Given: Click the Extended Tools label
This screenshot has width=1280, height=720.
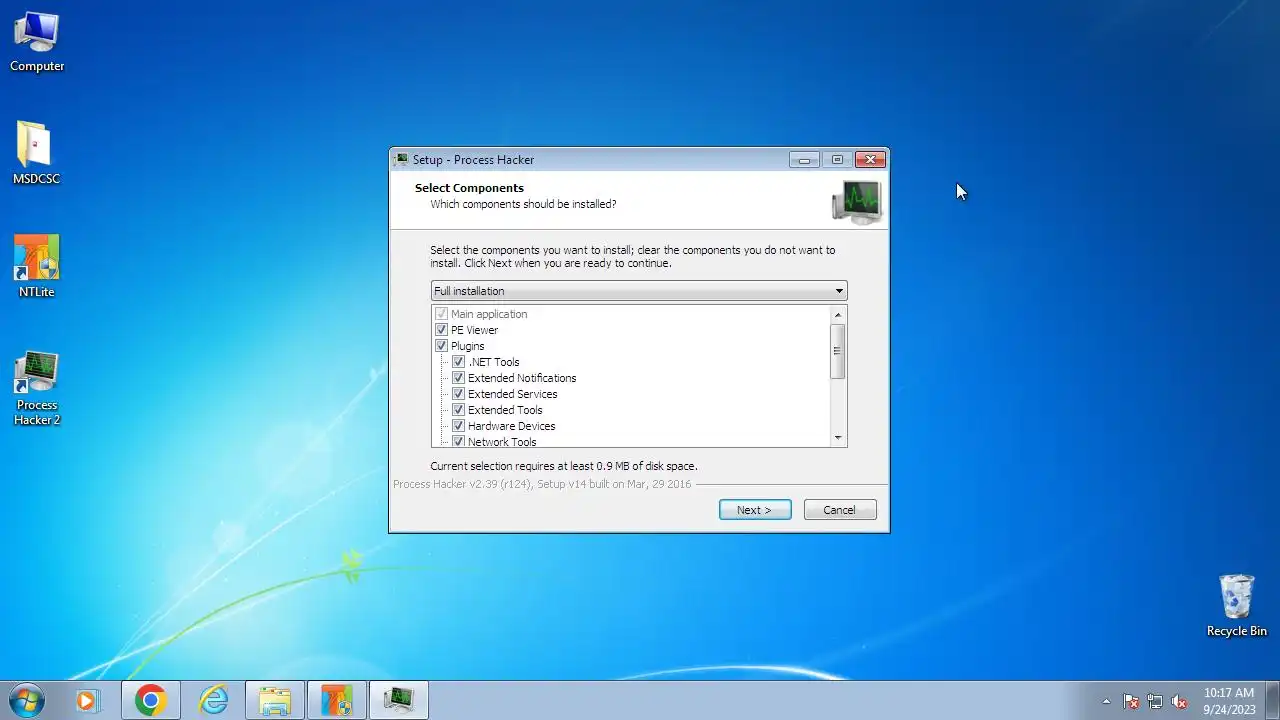Looking at the screenshot, I should [x=505, y=410].
